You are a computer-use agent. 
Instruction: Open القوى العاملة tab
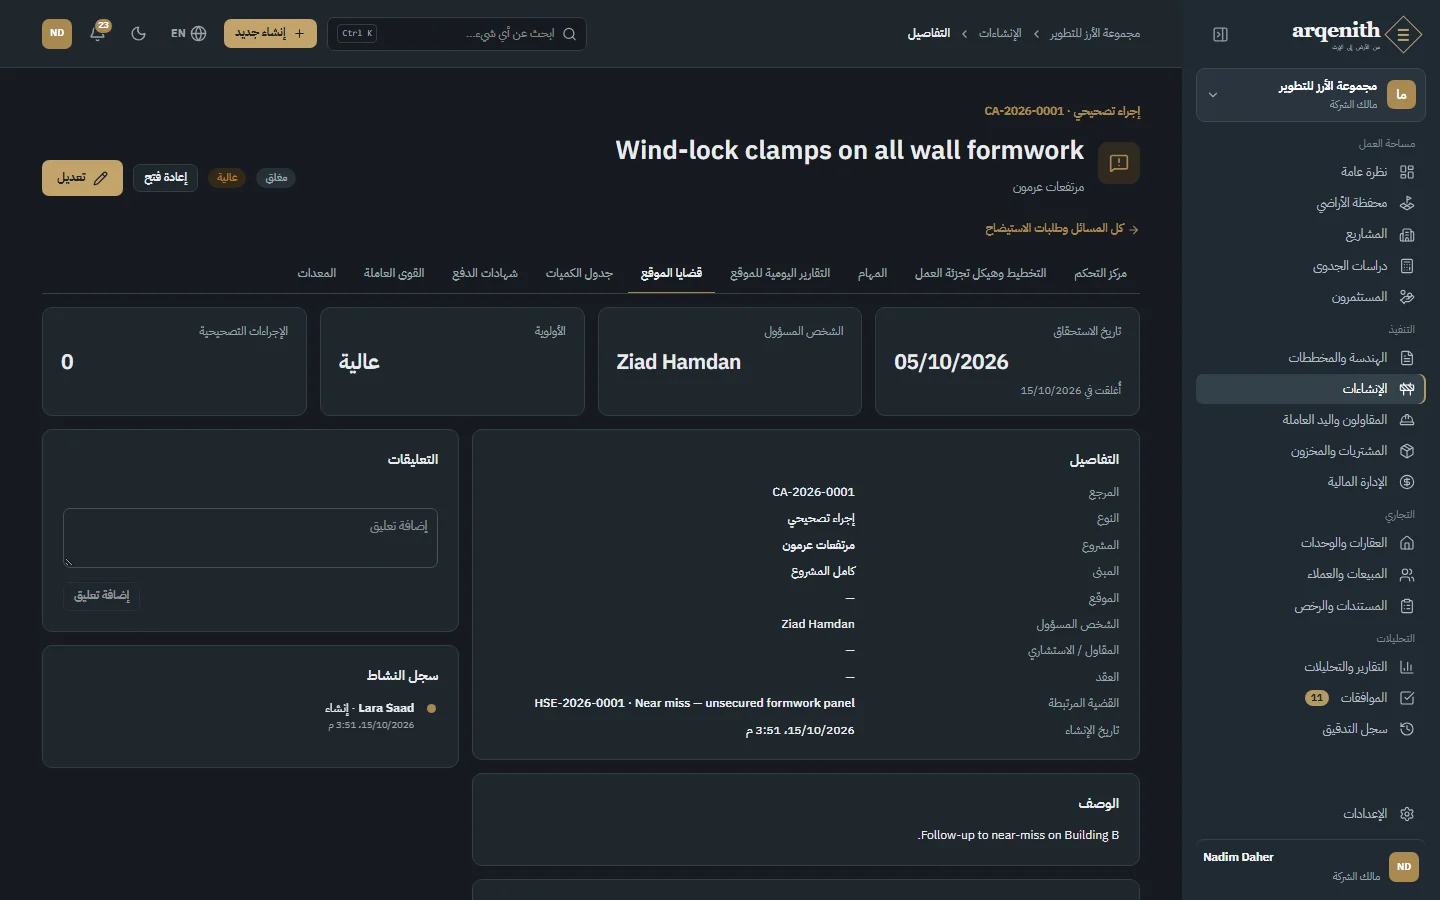(x=394, y=273)
